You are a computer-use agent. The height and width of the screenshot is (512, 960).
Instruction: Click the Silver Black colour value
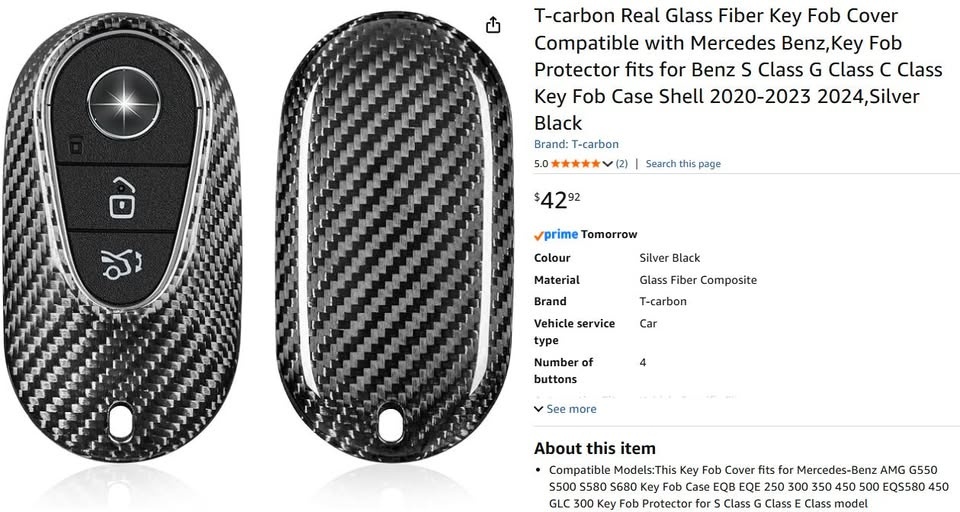(x=670, y=258)
